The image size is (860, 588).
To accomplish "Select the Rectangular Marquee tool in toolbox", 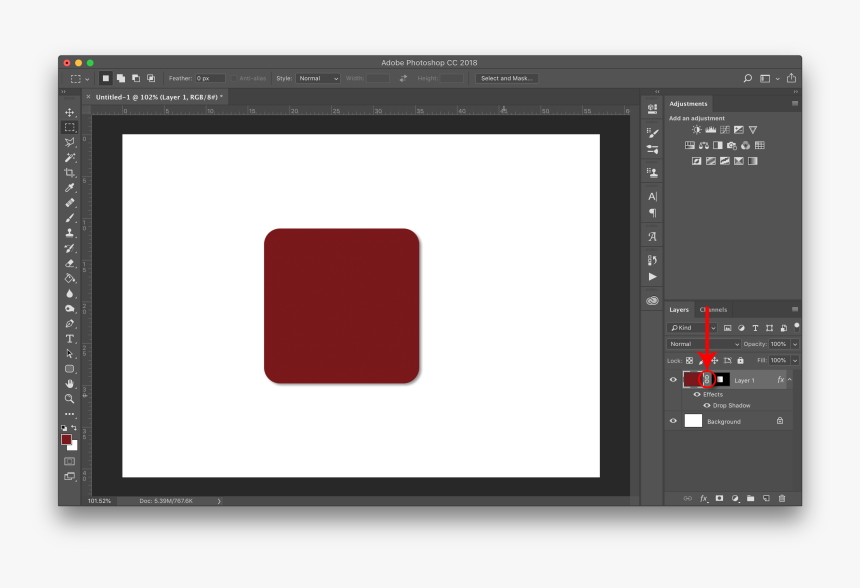I will pyautogui.click(x=70, y=127).
